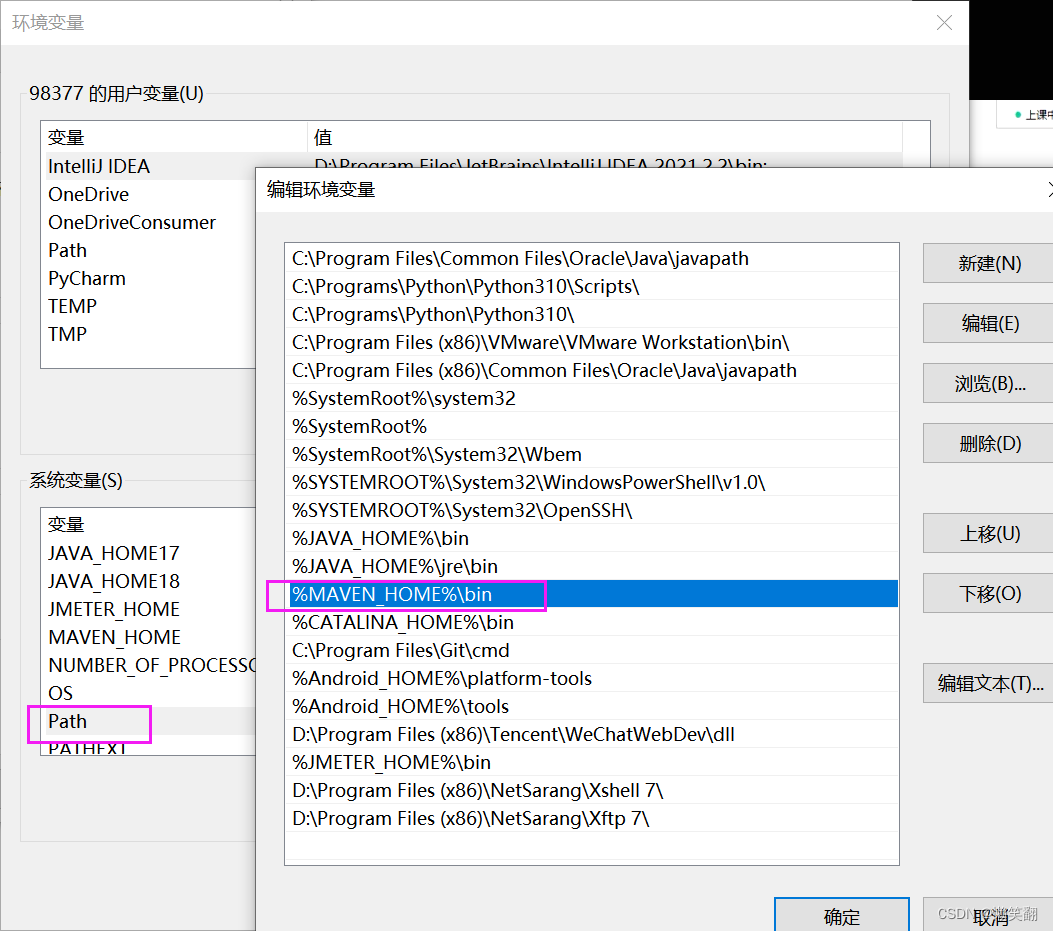The height and width of the screenshot is (931, 1053).
Task: Click the 编辑(E) button
Action: tap(986, 323)
